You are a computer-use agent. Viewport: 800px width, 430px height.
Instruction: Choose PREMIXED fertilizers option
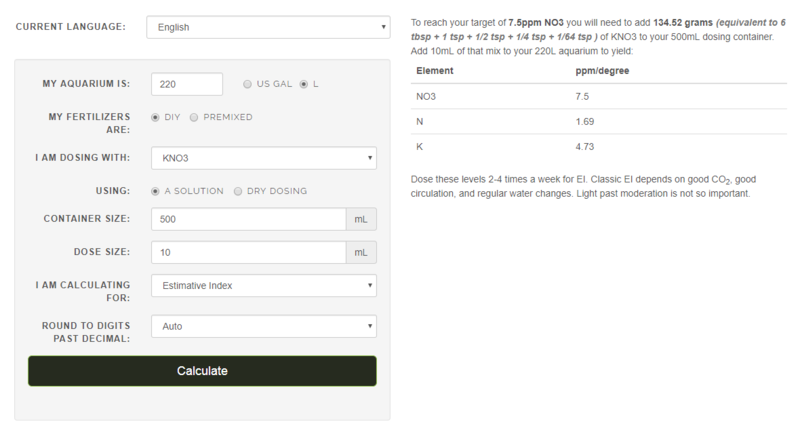point(194,117)
